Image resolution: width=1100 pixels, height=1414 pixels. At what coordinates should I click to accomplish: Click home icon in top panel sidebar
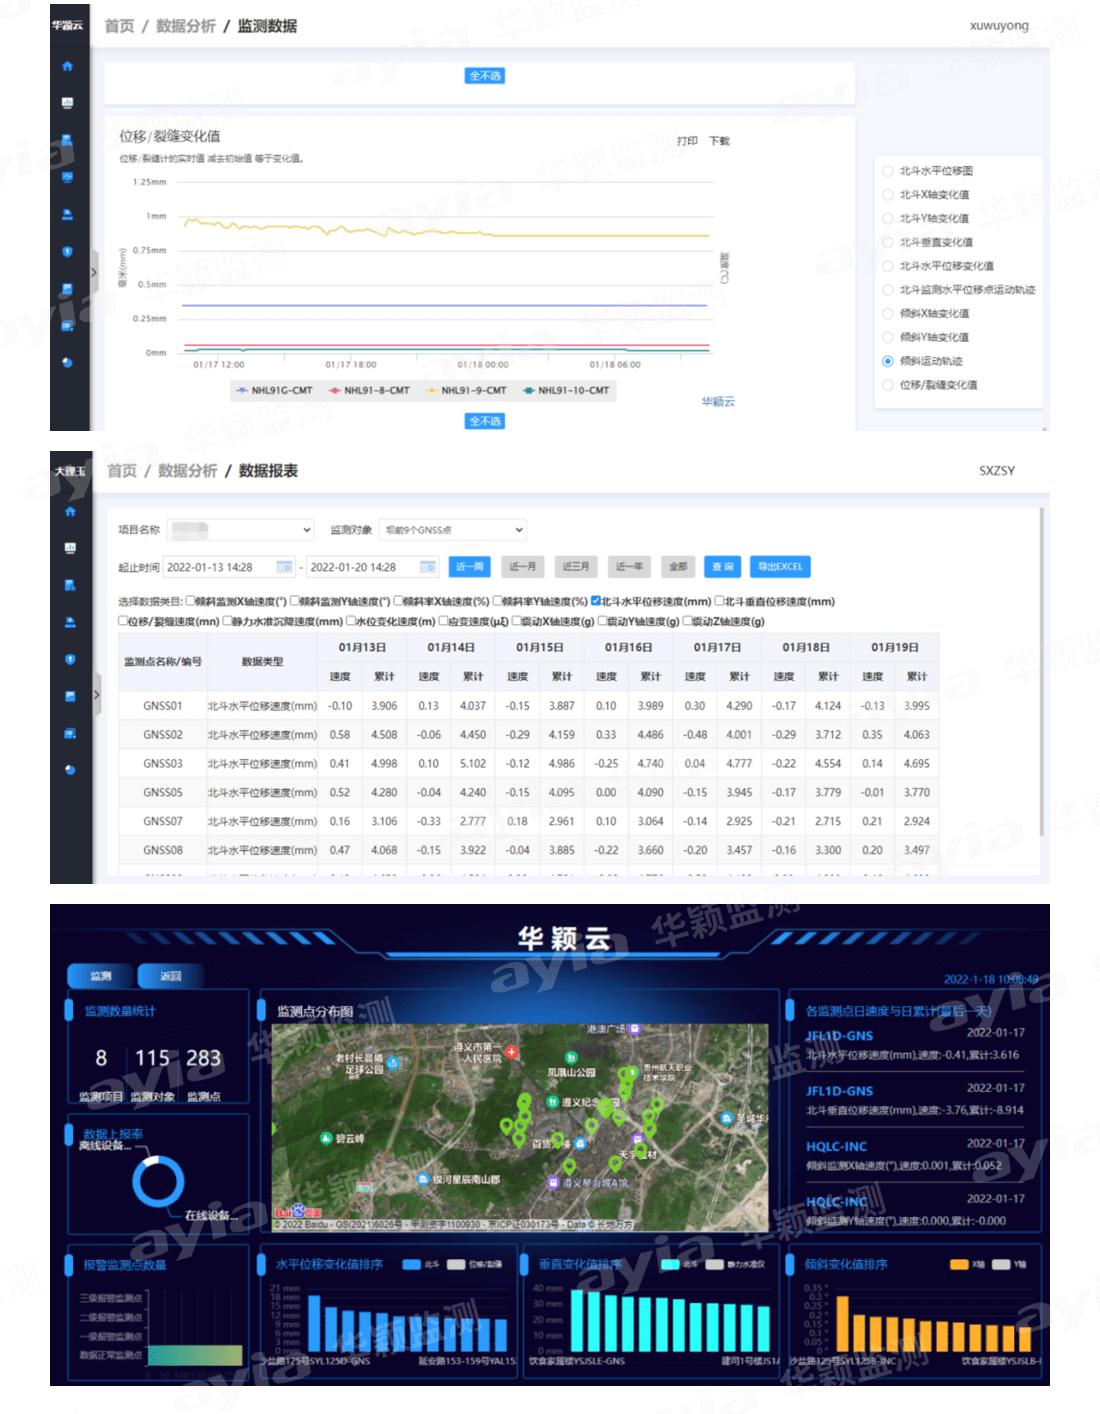point(67,66)
